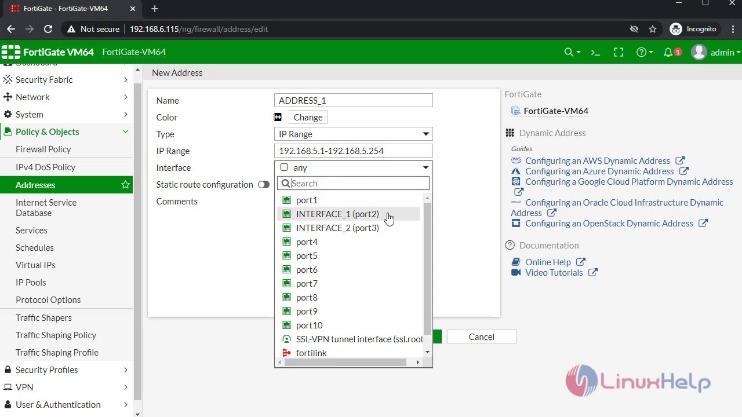Viewport: 742px width, 417px height.
Task: Click the interface list scroll-down arrow
Action: (427, 352)
